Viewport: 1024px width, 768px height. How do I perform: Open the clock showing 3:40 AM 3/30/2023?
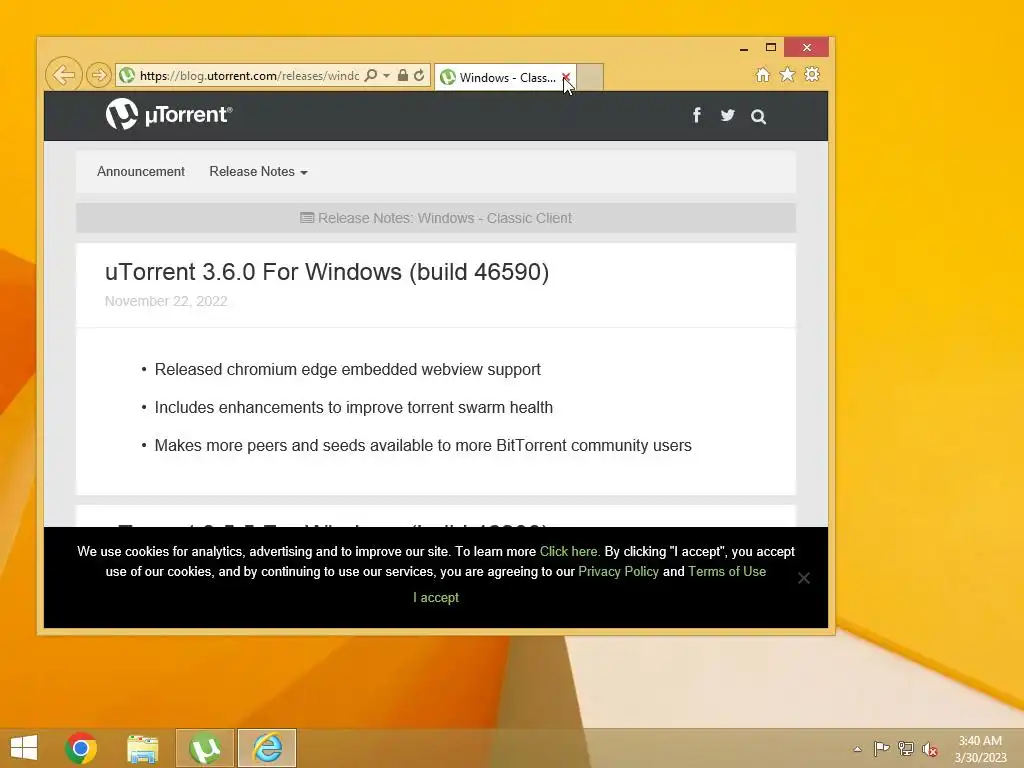coord(980,749)
